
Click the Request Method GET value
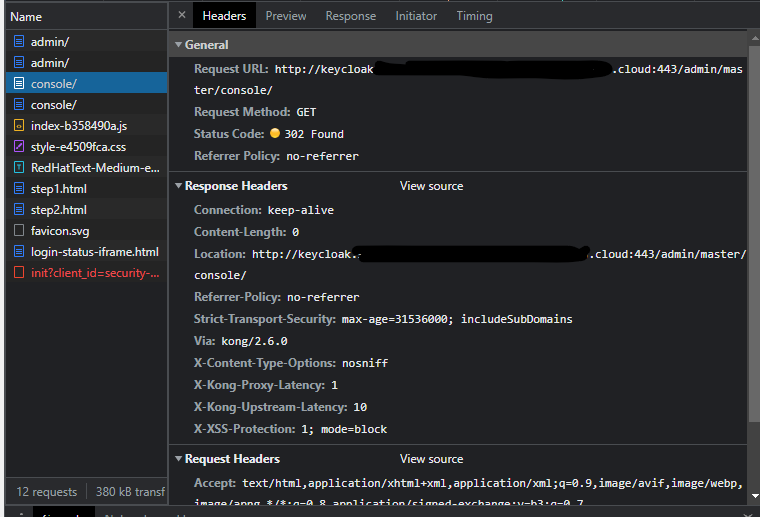(x=306, y=112)
